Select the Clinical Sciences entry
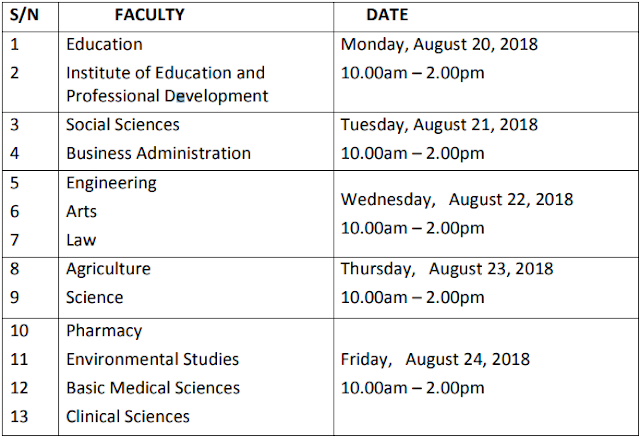This screenshot has height=437, width=640. [128, 416]
